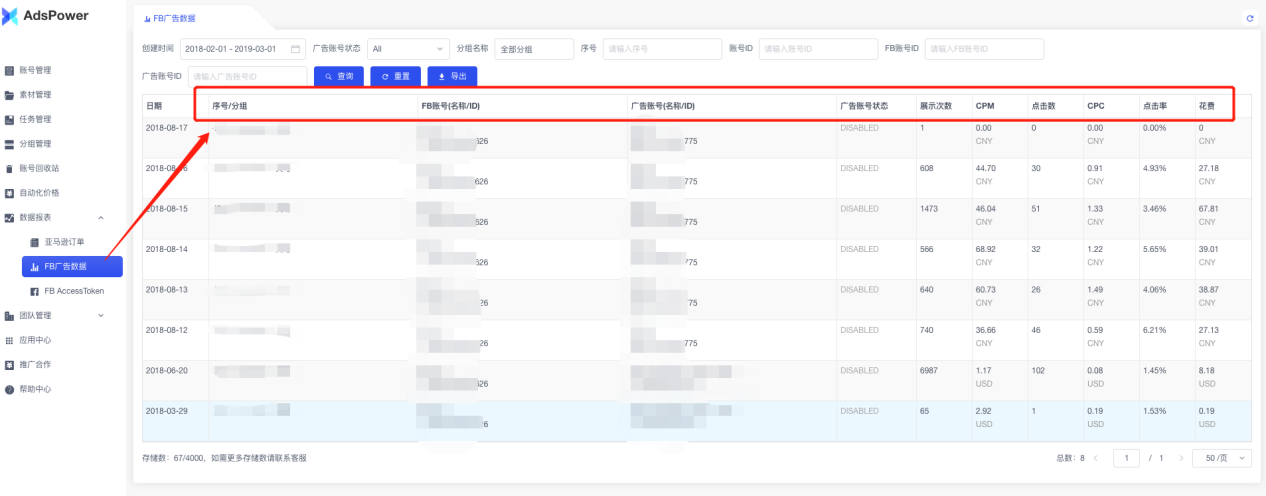Open 亚马逊订单 in the sidebar
This screenshot has width=1266, height=496.
click(64, 242)
